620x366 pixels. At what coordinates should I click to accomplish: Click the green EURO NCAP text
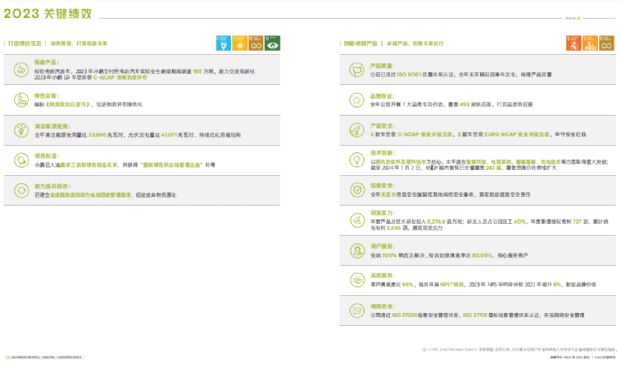click(x=516, y=134)
